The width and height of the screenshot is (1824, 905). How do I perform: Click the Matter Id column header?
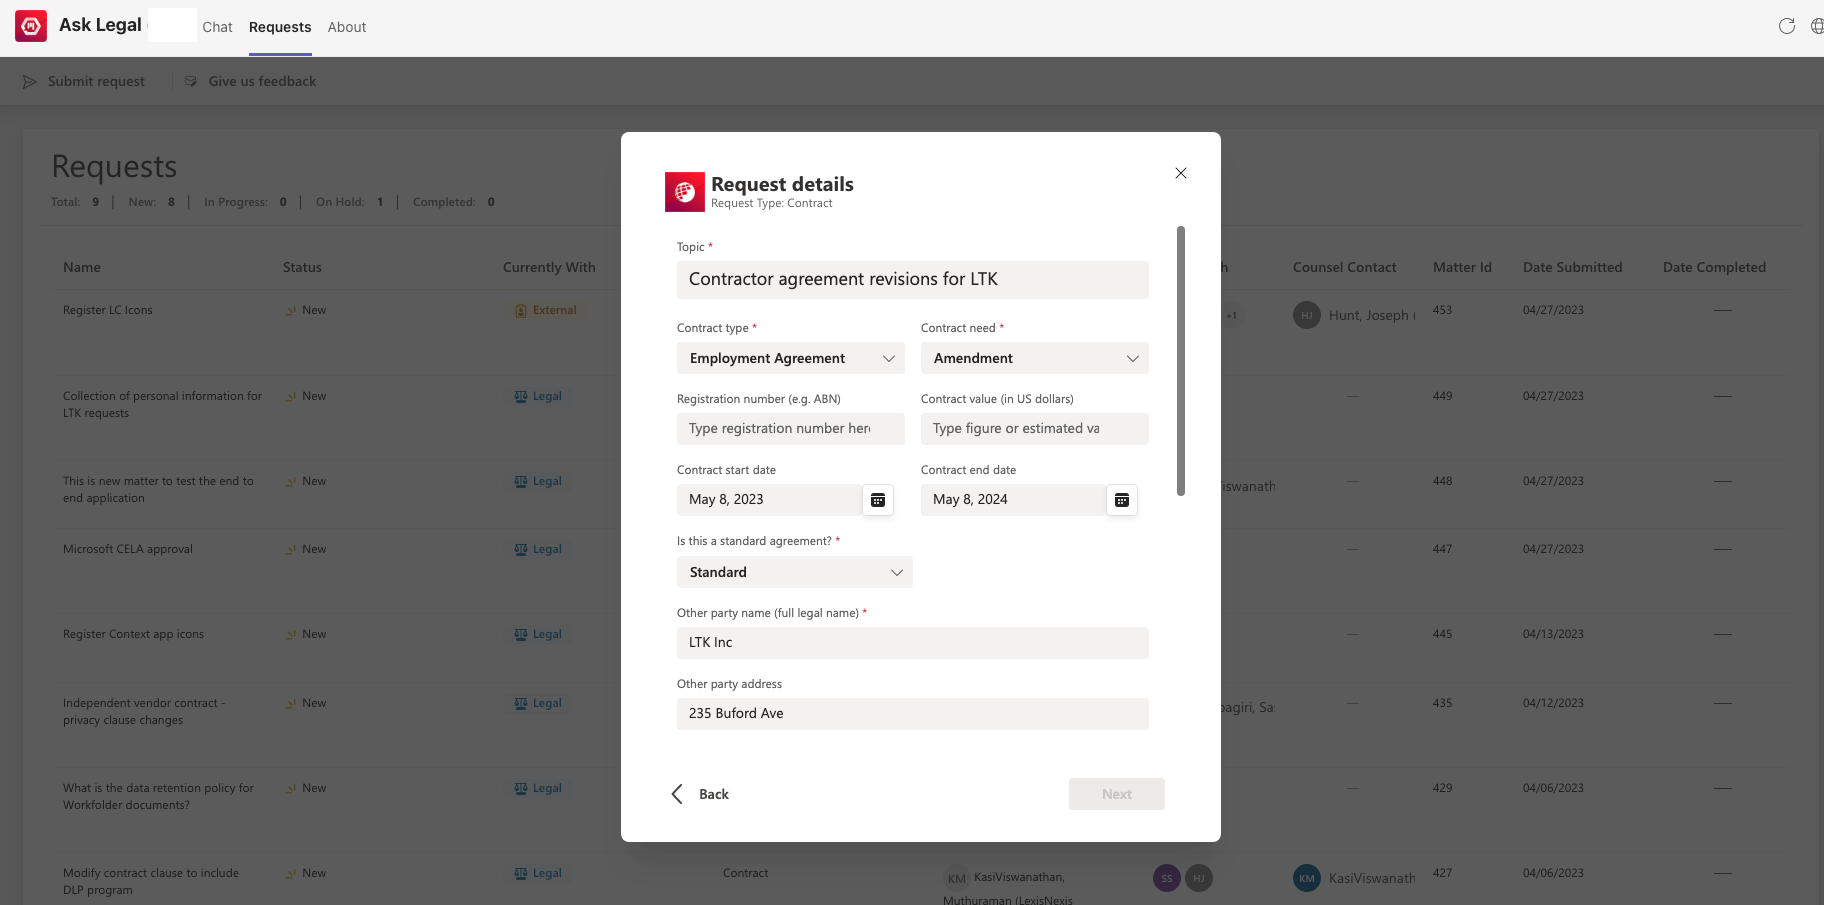click(x=1462, y=267)
